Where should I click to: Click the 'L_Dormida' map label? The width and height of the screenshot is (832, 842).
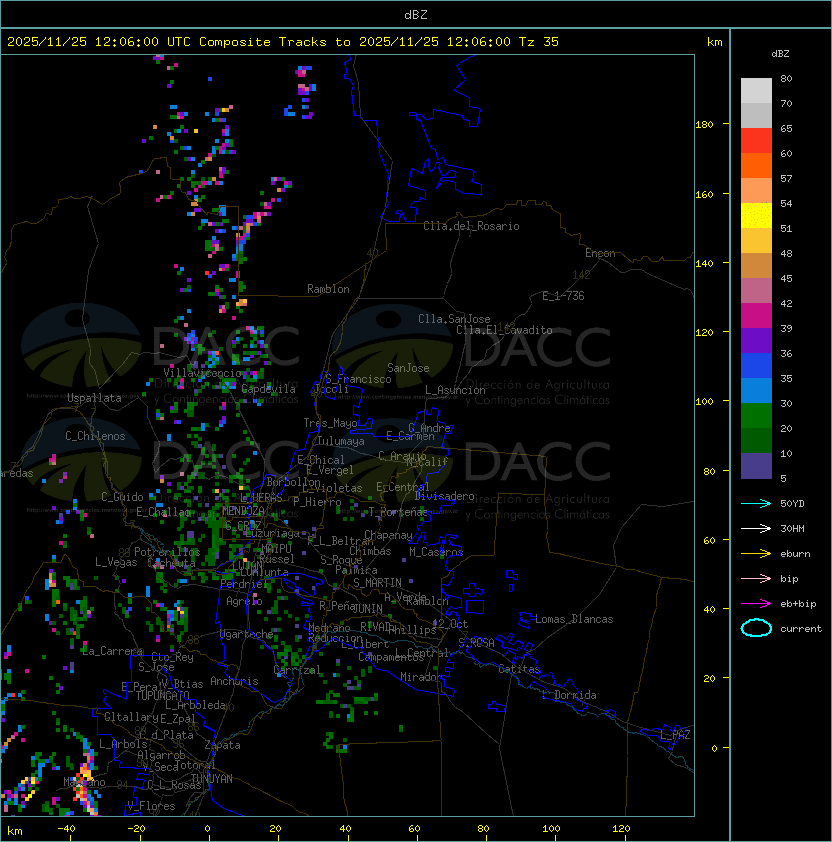point(569,695)
